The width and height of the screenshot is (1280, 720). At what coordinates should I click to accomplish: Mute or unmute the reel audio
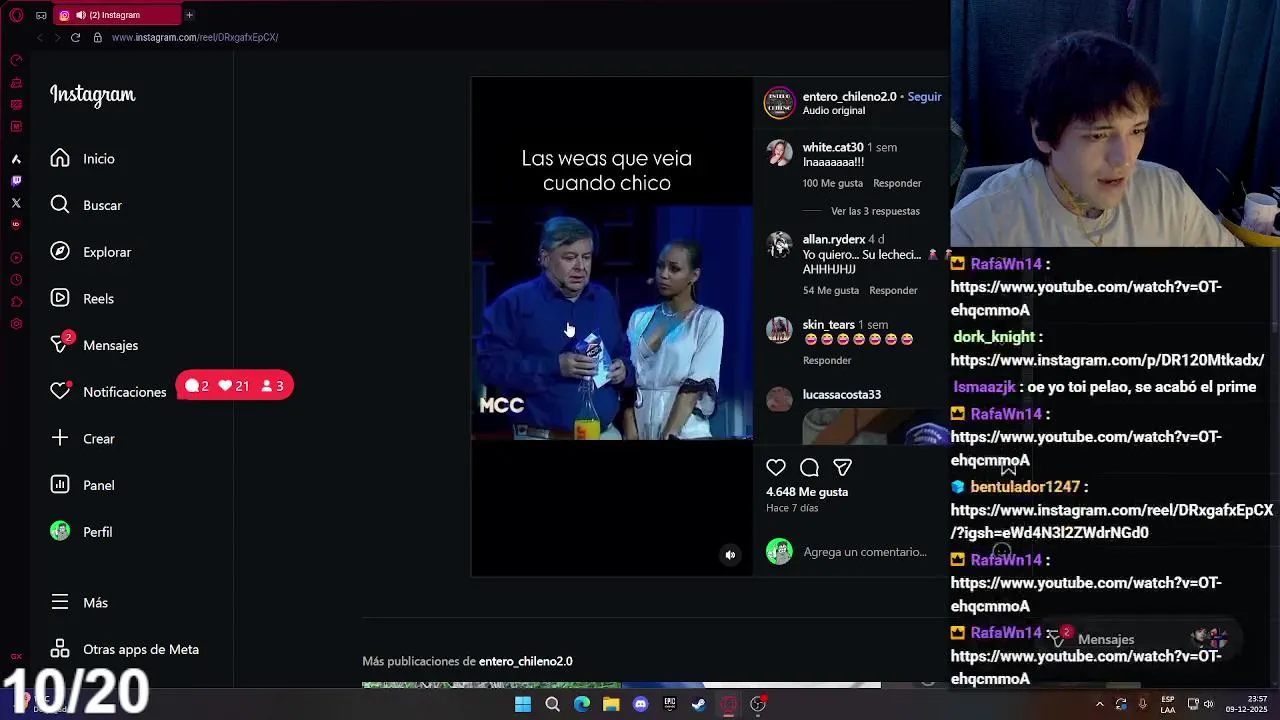pos(730,555)
